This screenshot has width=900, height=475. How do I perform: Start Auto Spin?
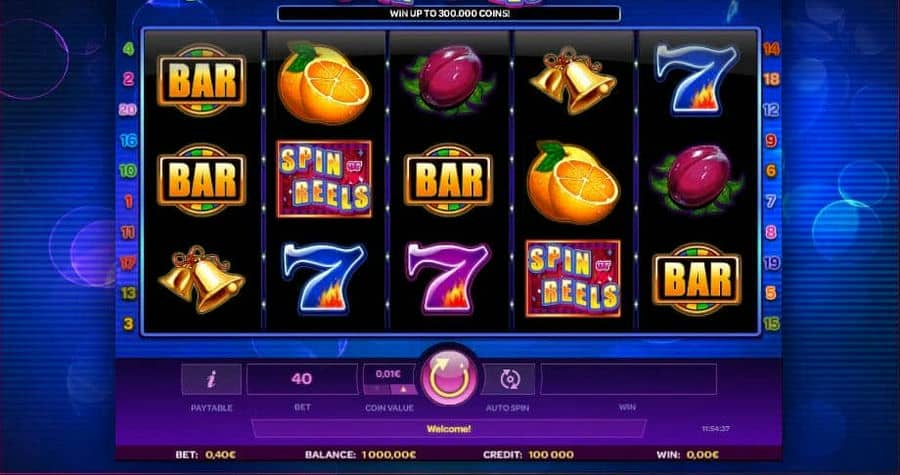point(509,379)
